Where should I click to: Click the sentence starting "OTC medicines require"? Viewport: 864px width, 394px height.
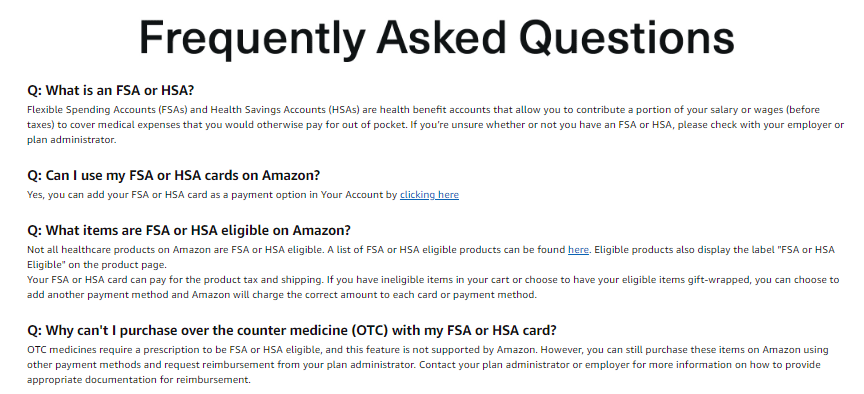pyautogui.click(x=282, y=350)
